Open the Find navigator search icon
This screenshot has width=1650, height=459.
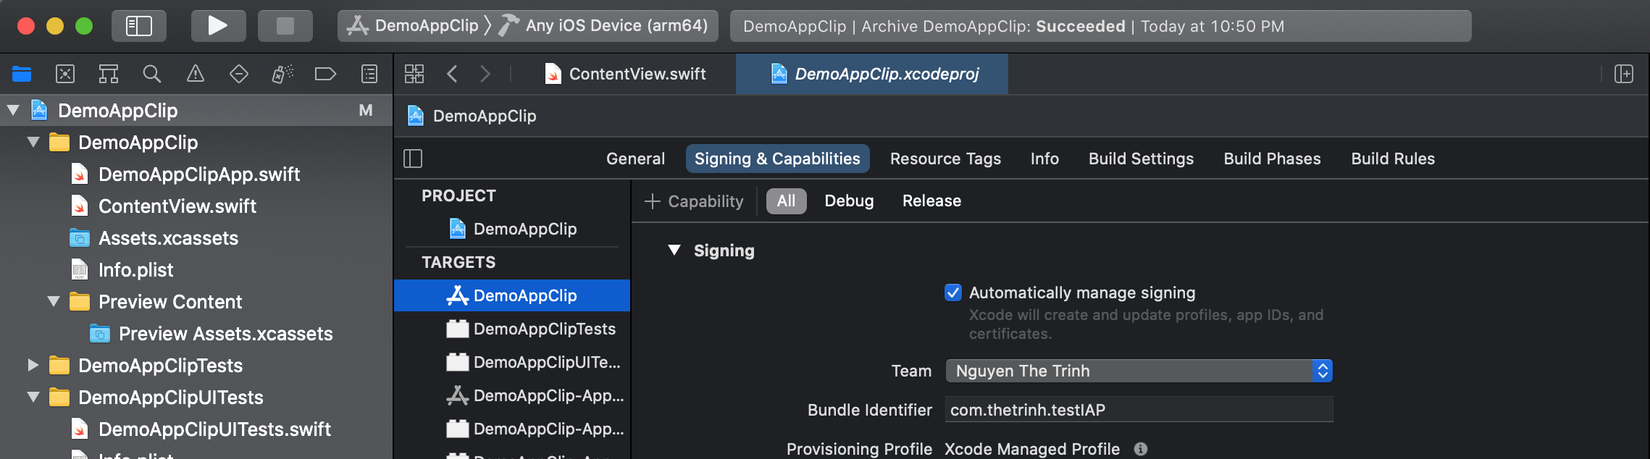[152, 74]
